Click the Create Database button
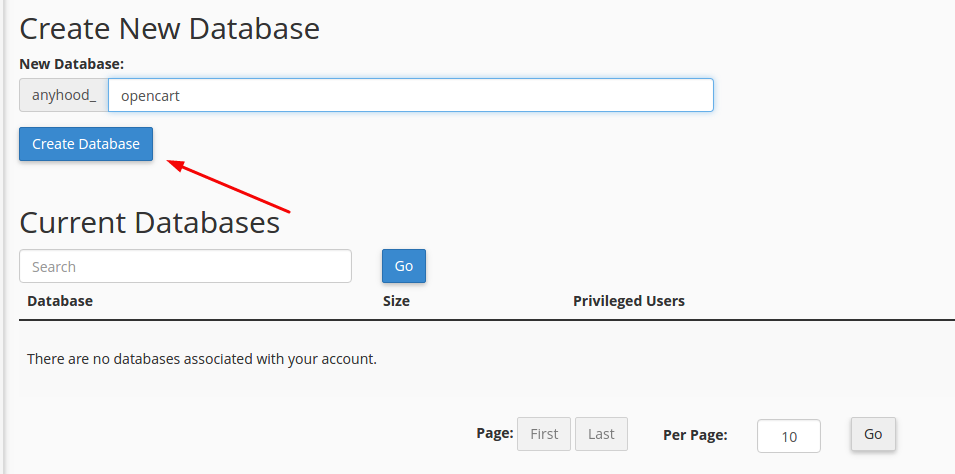The width and height of the screenshot is (955, 474). tap(86, 144)
